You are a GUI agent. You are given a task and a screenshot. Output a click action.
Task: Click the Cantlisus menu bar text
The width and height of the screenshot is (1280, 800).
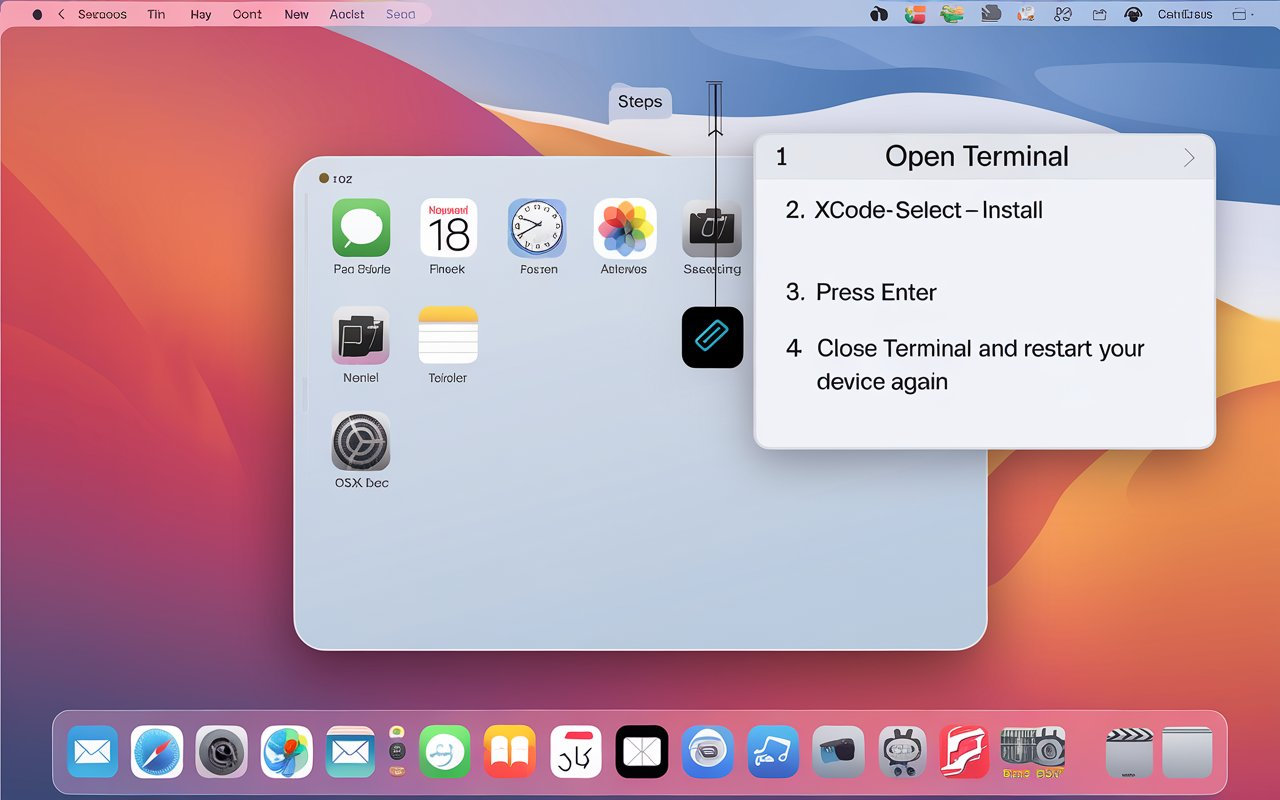click(1185, 14)
